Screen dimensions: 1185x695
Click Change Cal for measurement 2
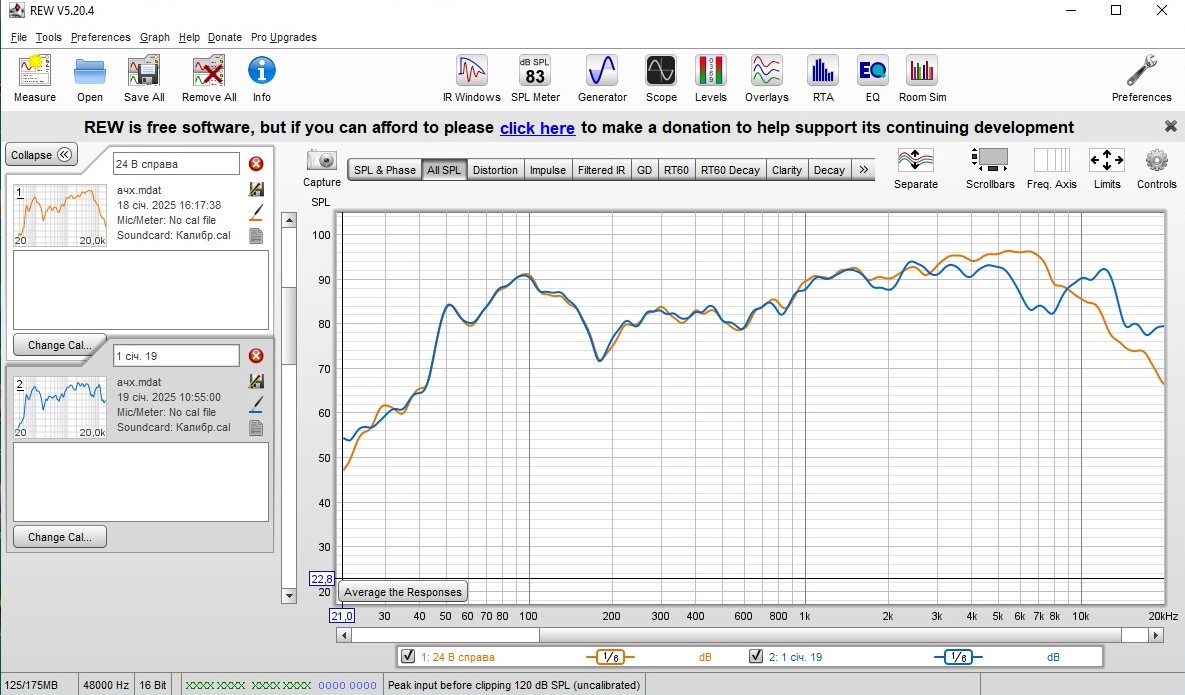coord(60,537)
